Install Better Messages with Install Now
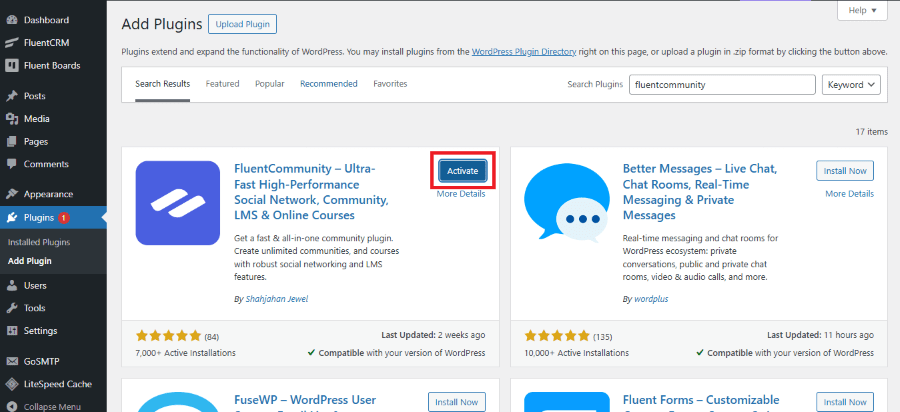Screen dimensions: 900x412 tap(845, 171)
